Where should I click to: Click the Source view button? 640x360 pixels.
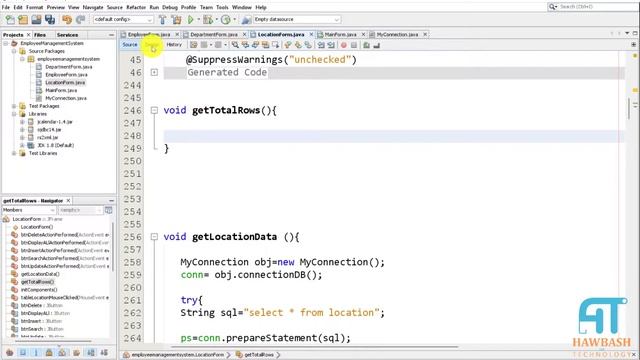coord(130,45)
